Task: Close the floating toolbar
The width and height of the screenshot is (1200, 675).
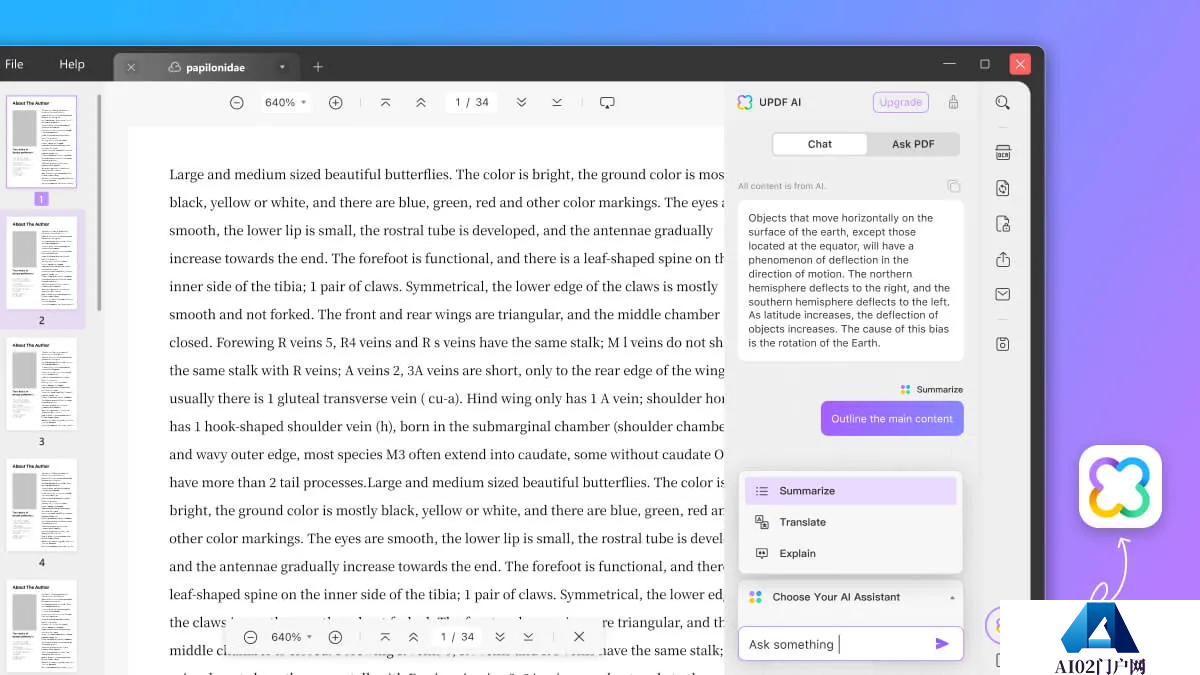Action: (579, 637)
